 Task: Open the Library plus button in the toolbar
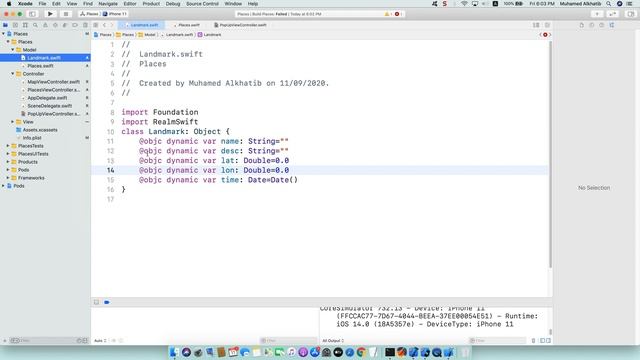click(597, 14)
